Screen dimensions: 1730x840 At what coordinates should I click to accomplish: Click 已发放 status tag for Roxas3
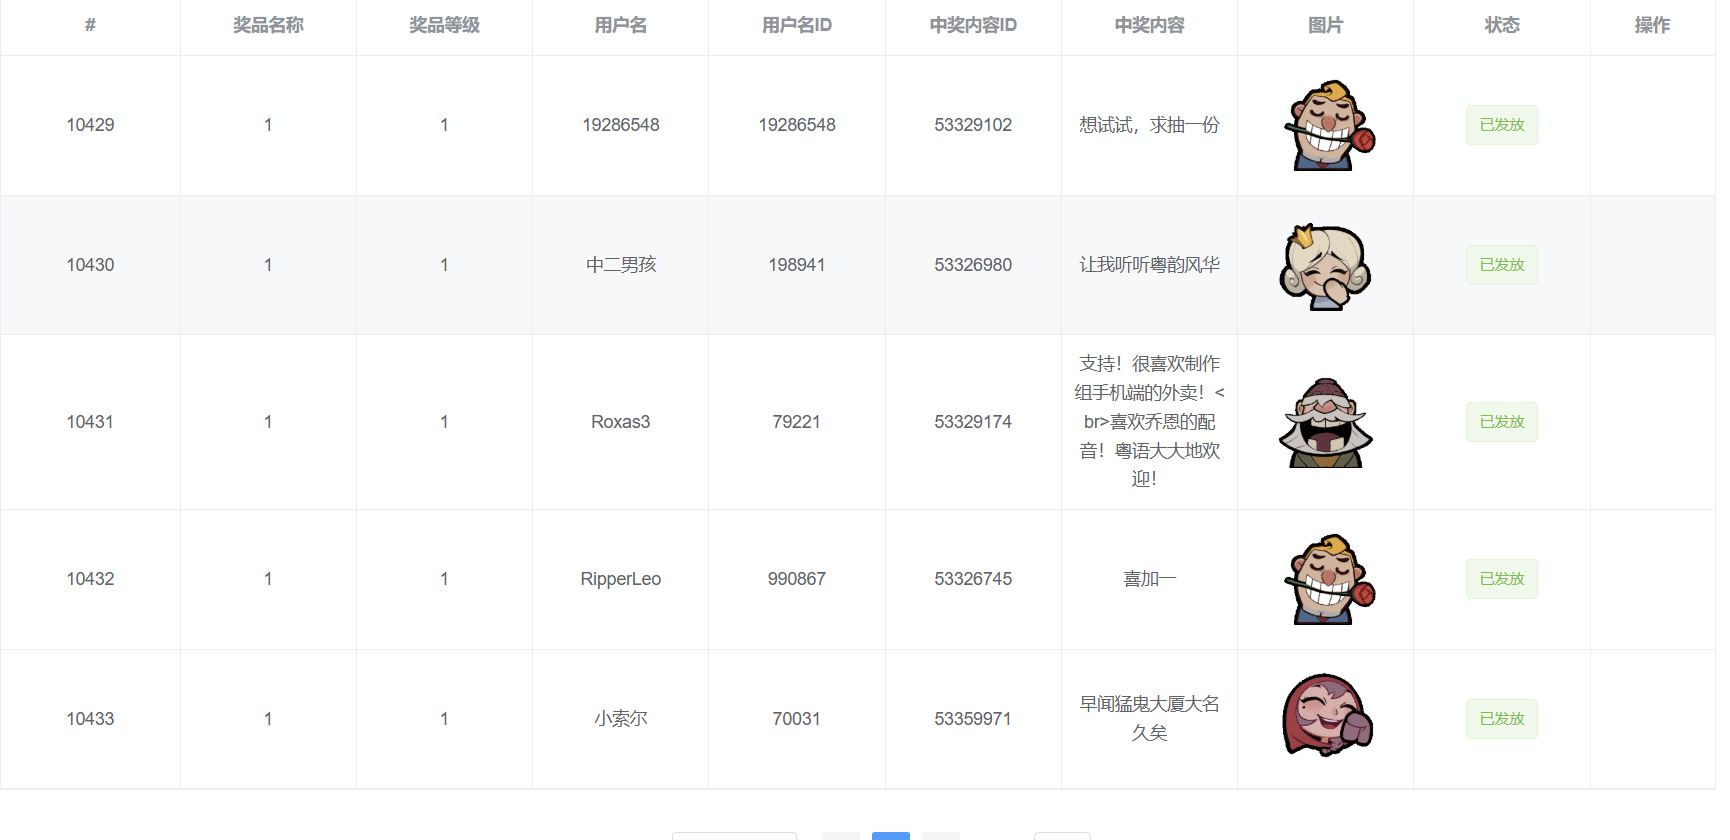point(1501,422)
